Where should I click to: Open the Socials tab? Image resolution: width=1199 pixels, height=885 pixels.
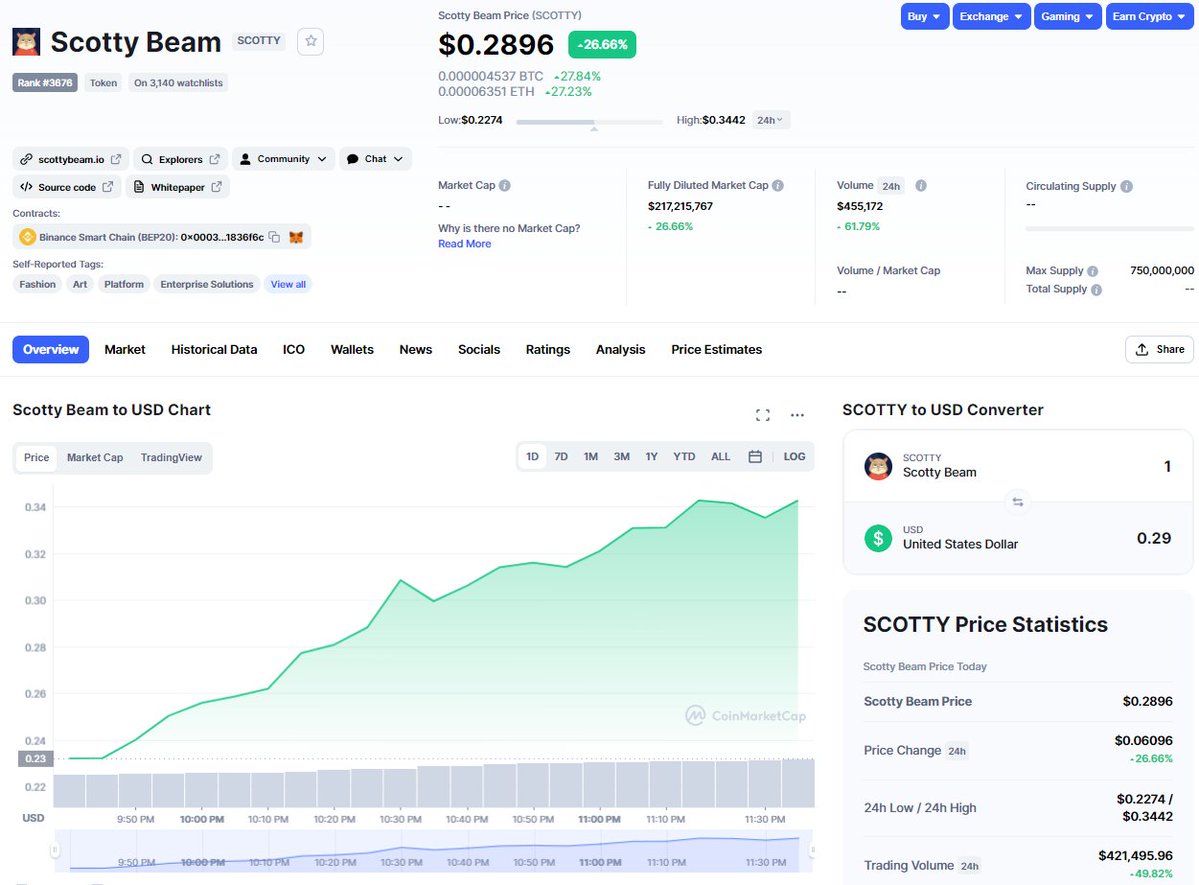[x=479, y=350]
